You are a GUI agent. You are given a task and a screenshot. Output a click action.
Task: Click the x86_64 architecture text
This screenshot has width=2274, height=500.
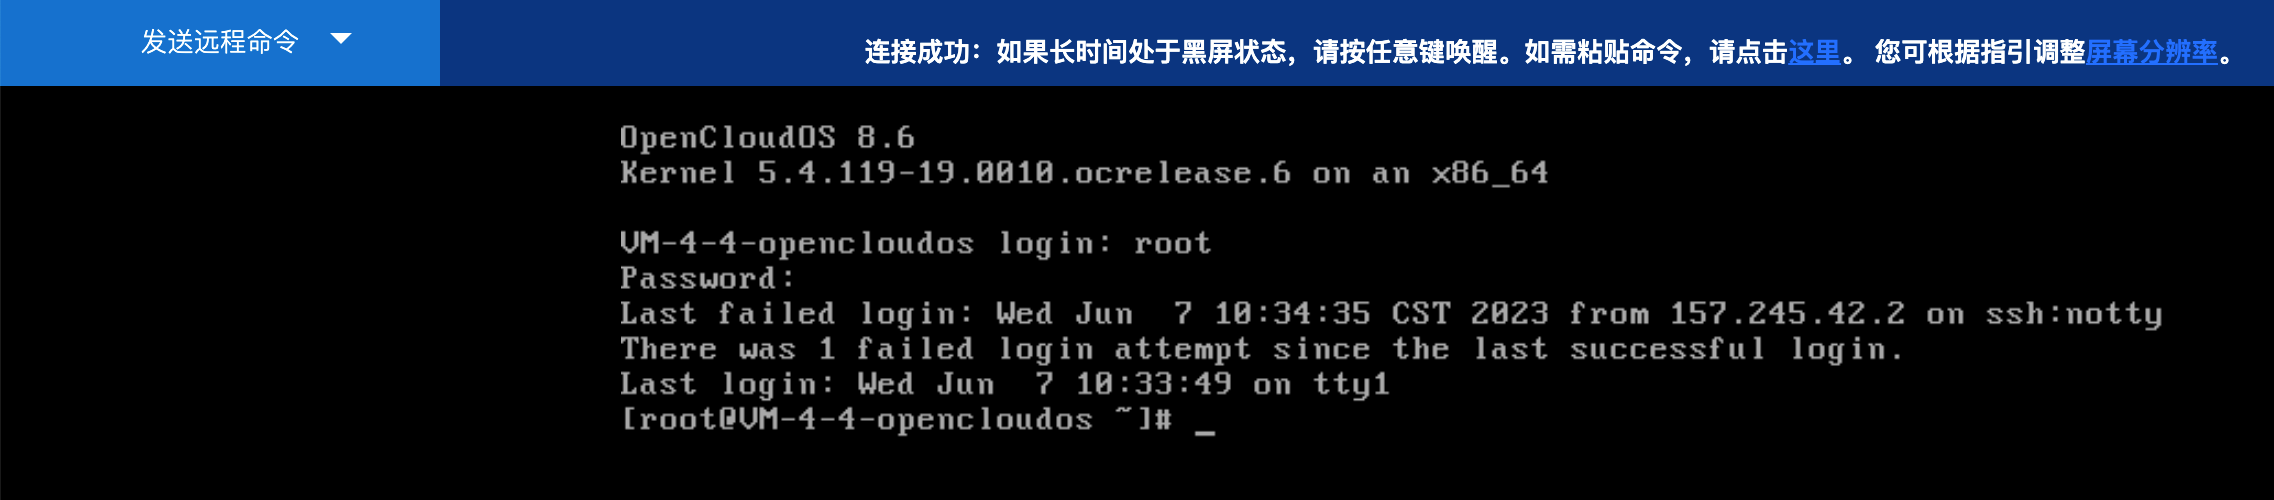tap(1490, 173)
